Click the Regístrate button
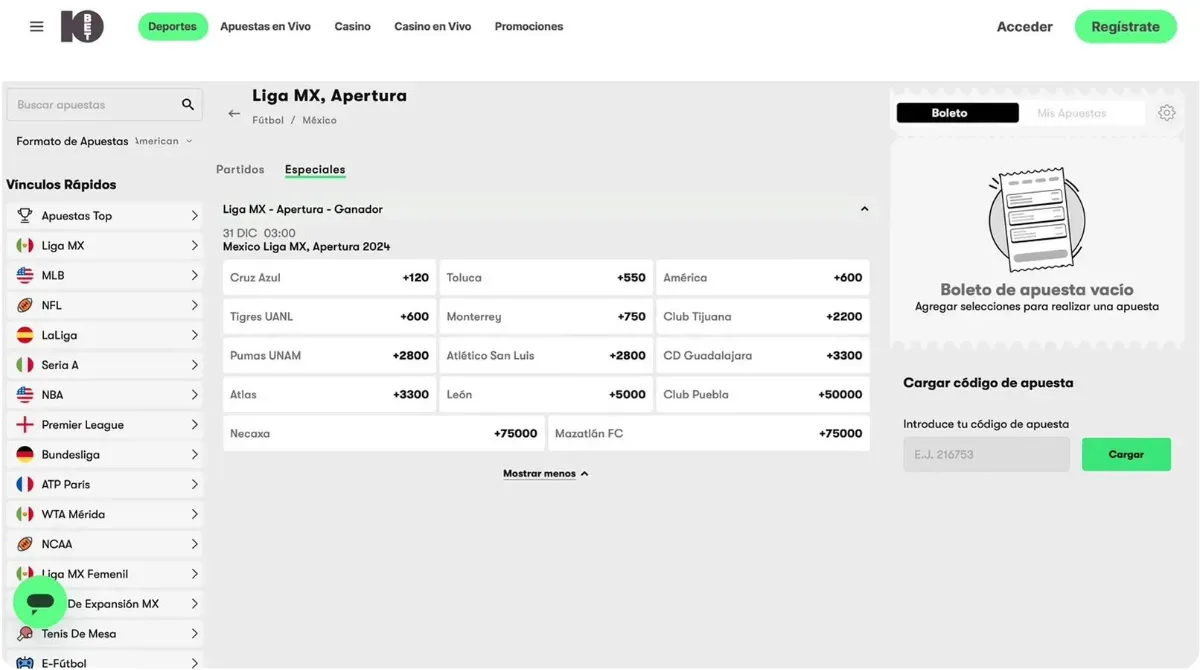Viewport: 1200px width, 670px height. tap(1126, 27)
